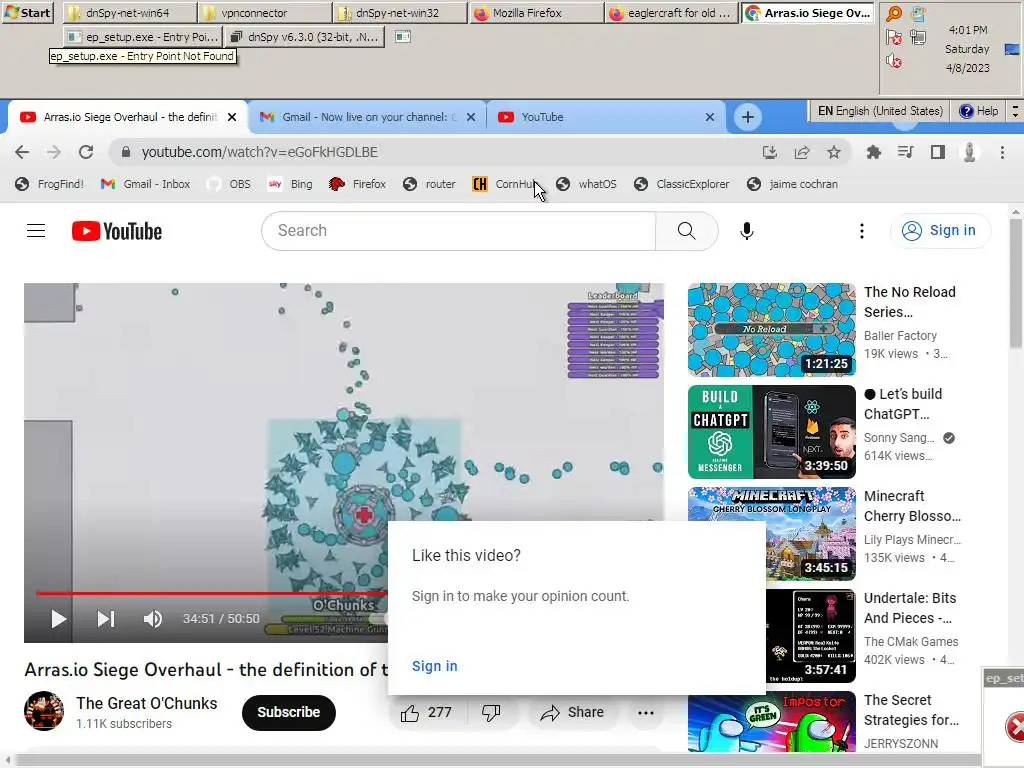Click the address bar URL
Image resolution: width=1024 pixels, height=768 pixels.
click(x=260, y=152)
